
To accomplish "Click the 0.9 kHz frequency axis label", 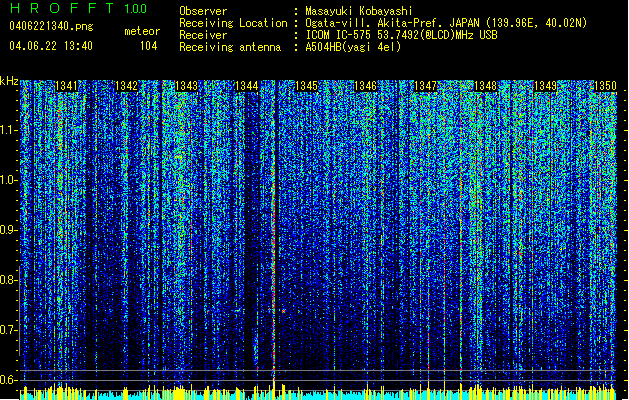I will pos(8,230).
